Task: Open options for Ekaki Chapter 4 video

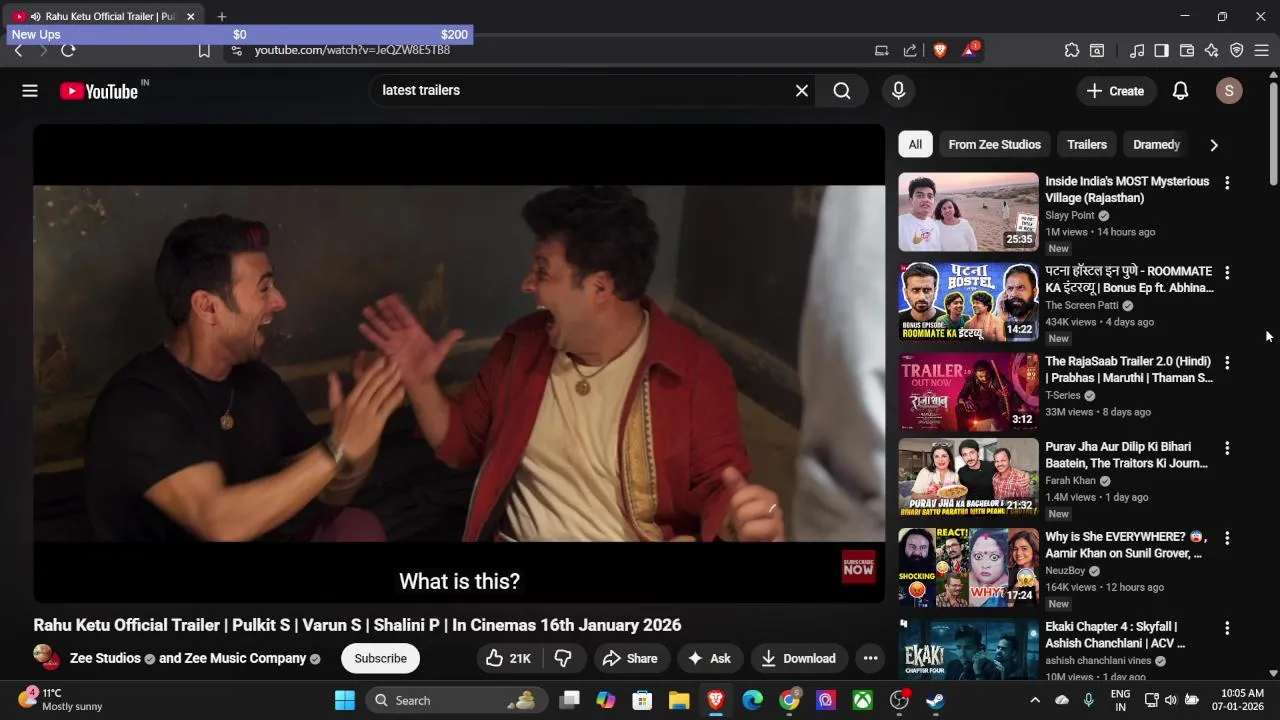Action: tap(1227, 628)
